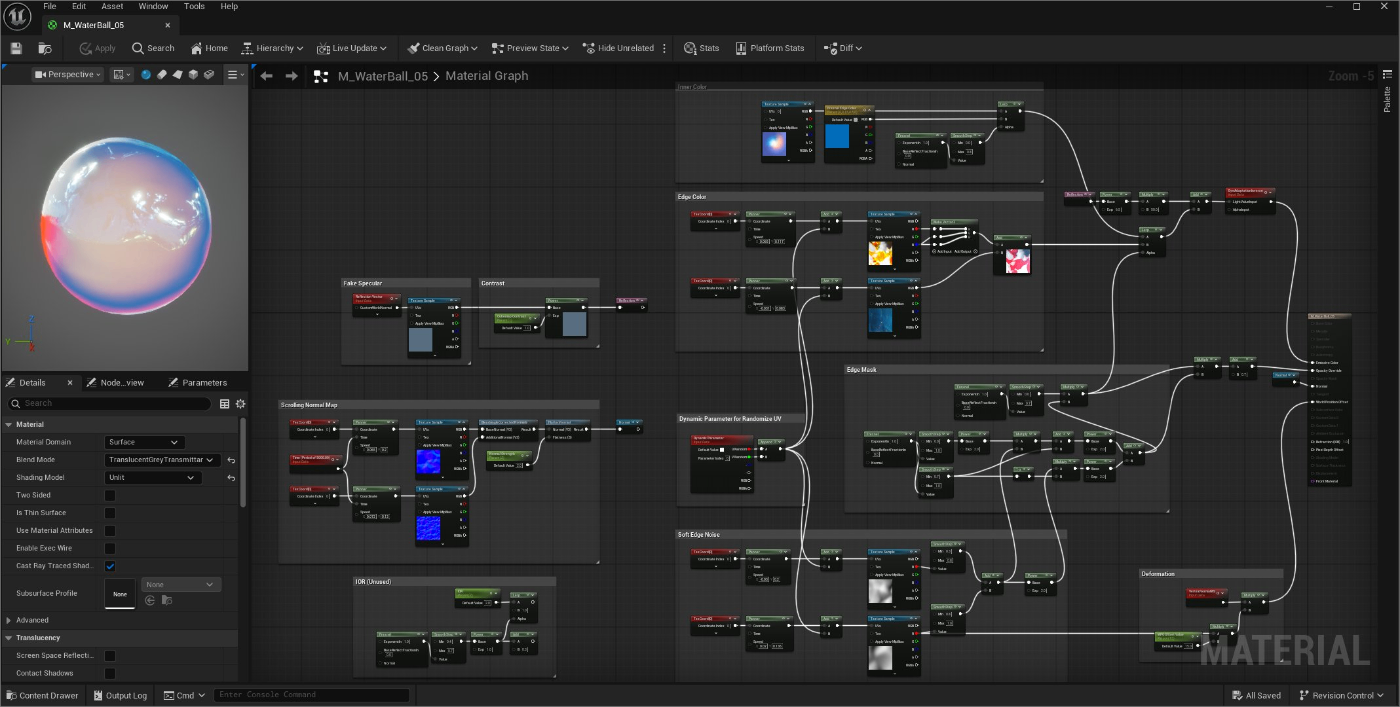Uncheck Cast Ray Traced Shadows
This screenshot has height=707, width=1400.
110,566
